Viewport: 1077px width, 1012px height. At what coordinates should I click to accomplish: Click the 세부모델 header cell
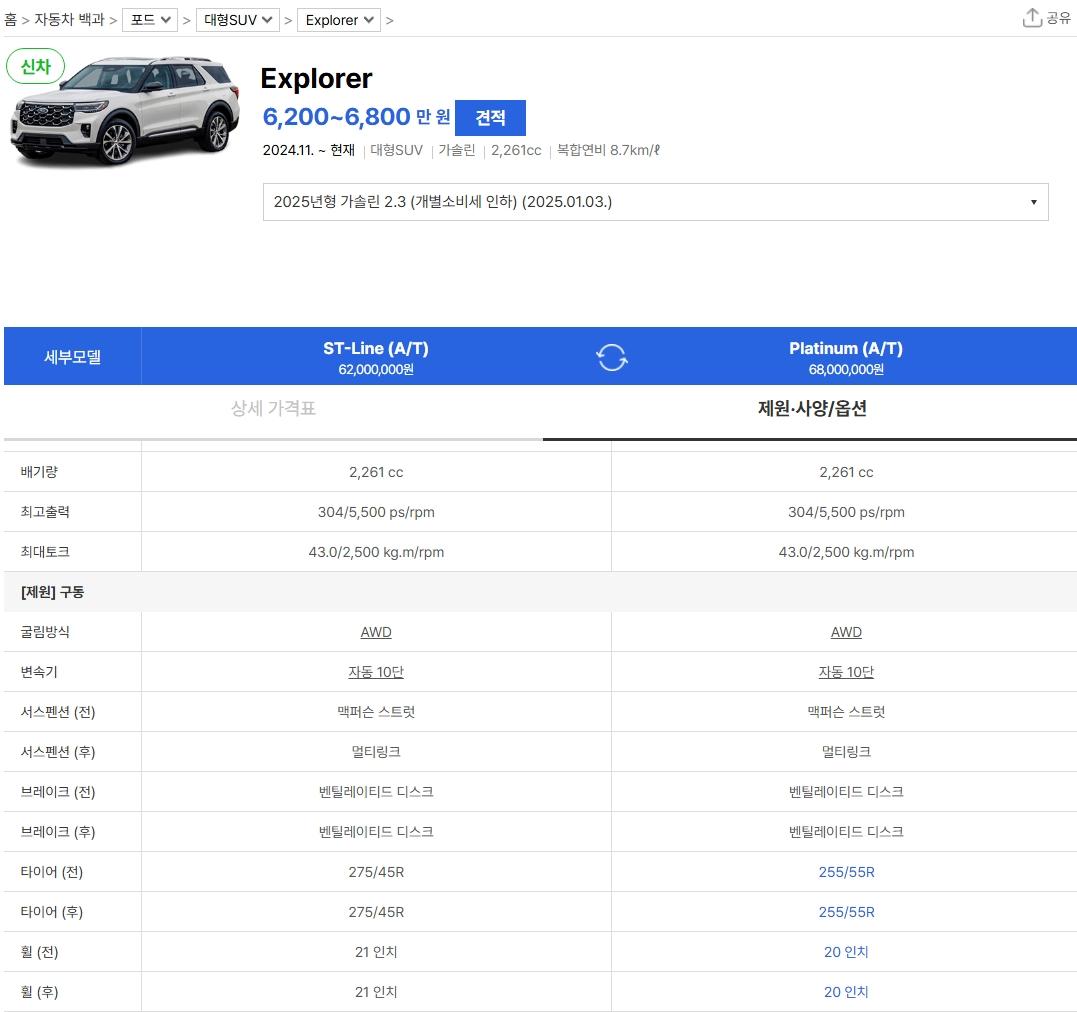pos(72,357)
